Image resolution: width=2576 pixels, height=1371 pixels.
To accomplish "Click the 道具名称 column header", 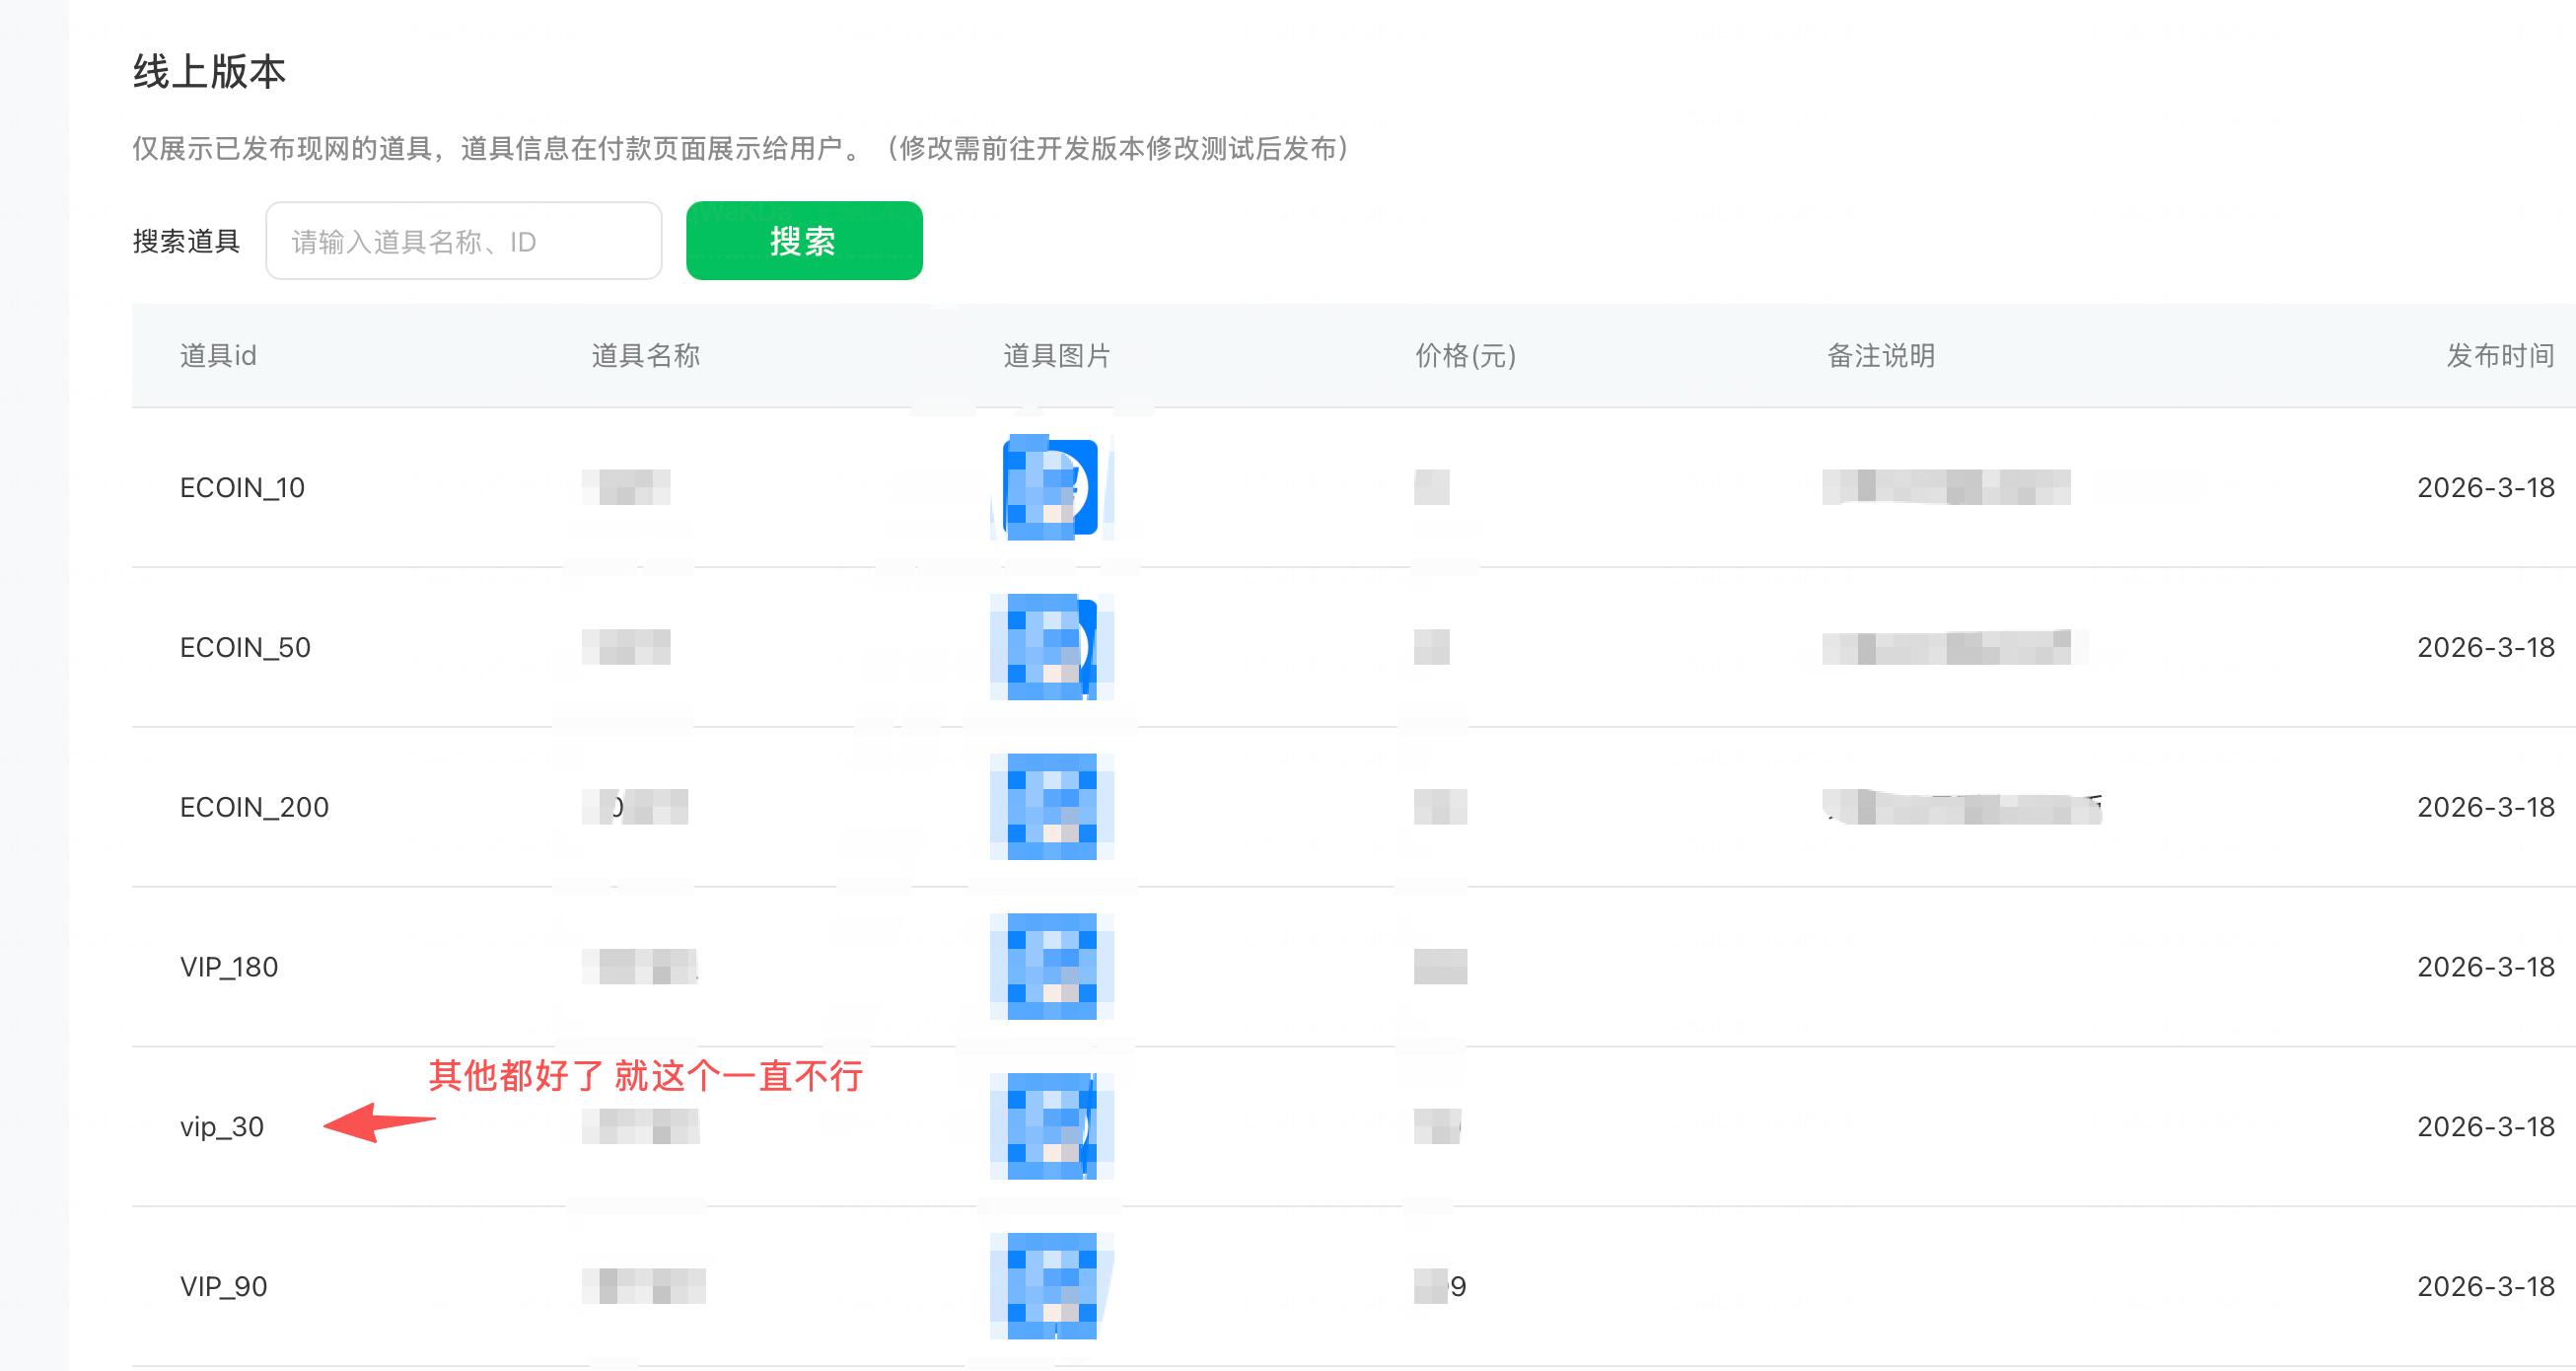I will coord(645,356).
